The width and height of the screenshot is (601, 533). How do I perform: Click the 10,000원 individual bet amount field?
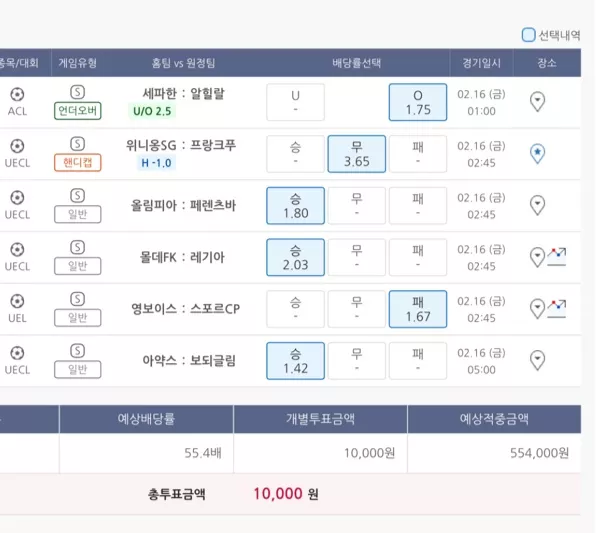click(x=320, y=453)
